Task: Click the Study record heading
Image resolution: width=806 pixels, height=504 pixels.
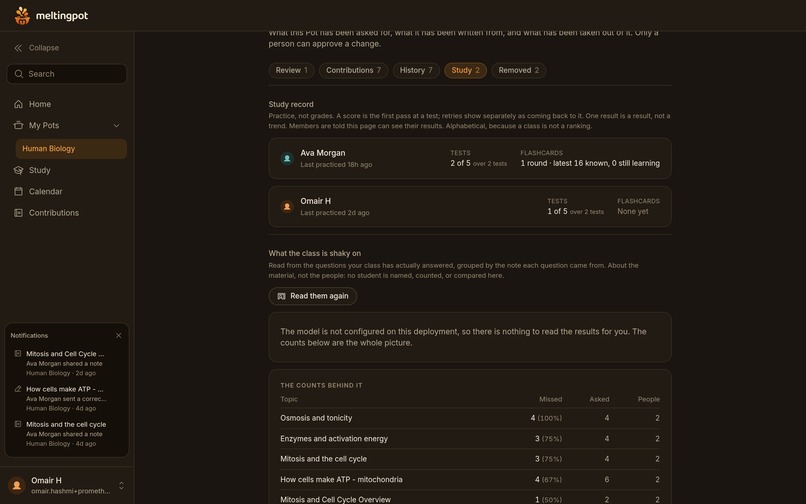Action: coord(291,104)
